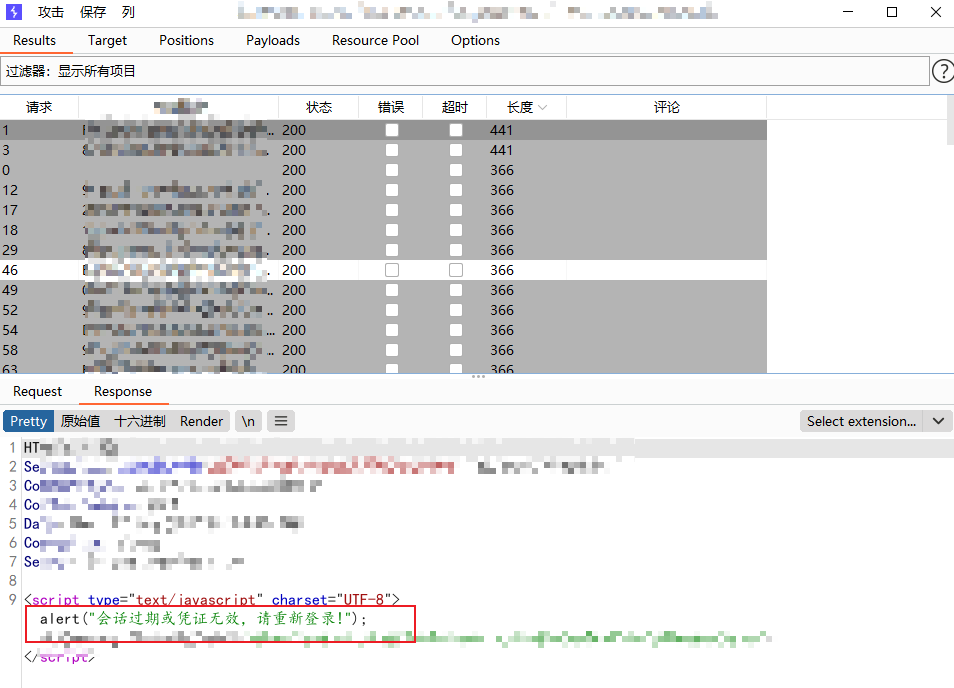Open the hamburger message options icon
954x688 pixels.
281,421
